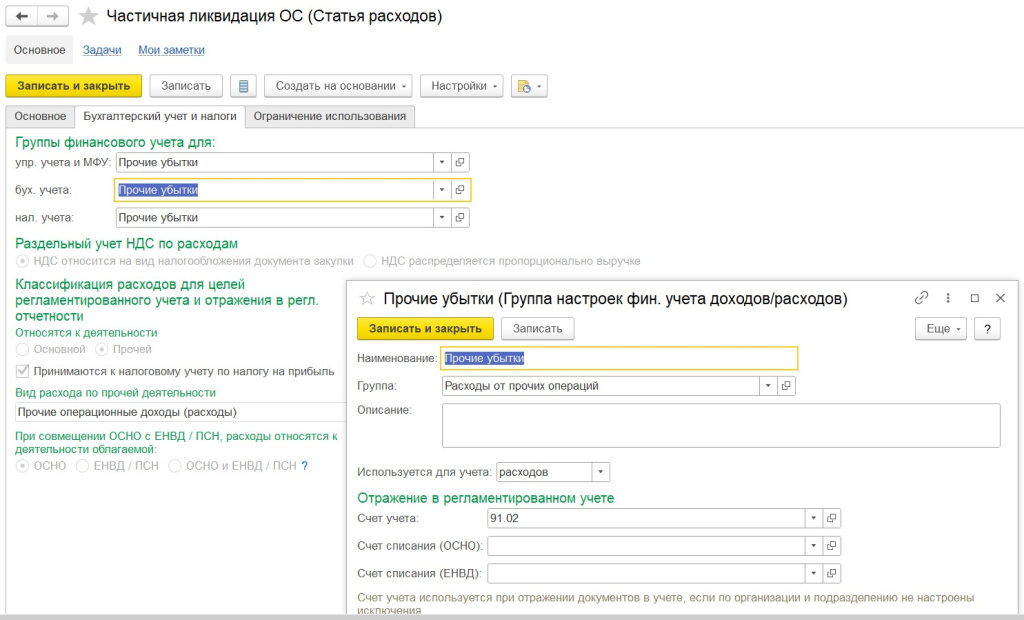The height and width of the screenshot is (620, 1024).
Task: Expand the Счет учета dropdown arrow
Action: (813, 518)
